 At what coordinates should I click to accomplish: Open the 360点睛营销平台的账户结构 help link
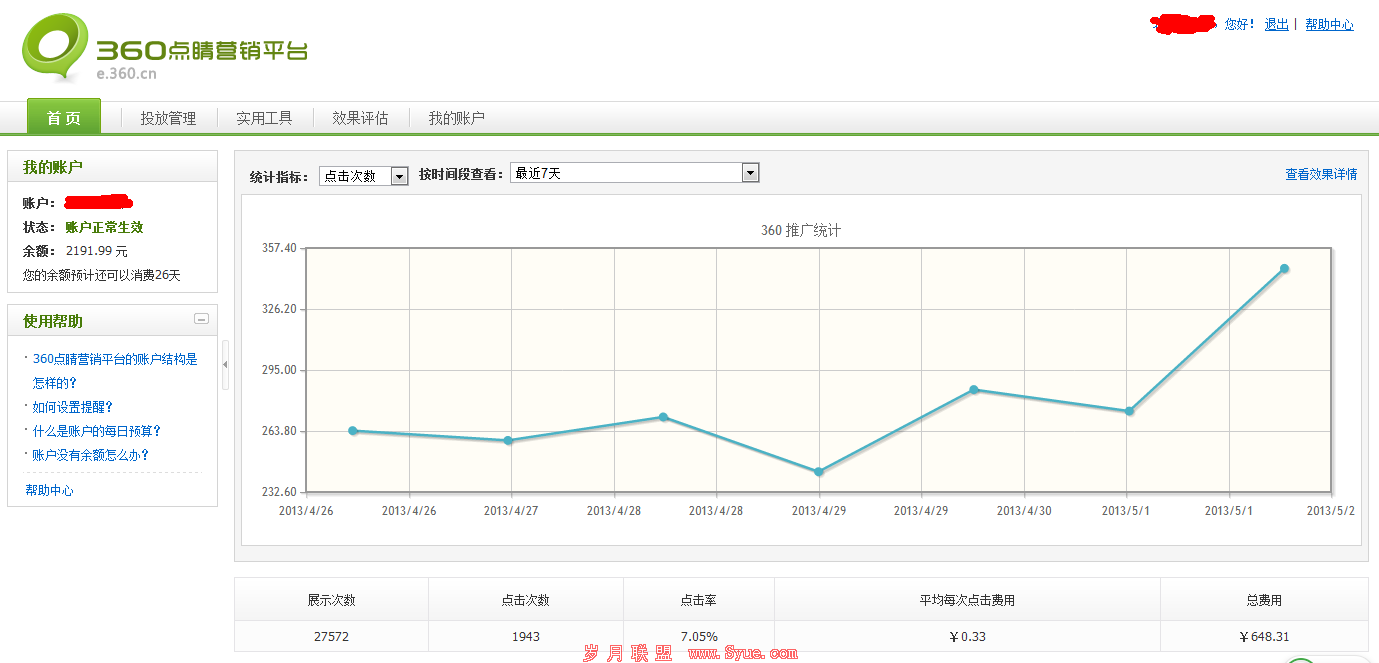pos(115,359)
